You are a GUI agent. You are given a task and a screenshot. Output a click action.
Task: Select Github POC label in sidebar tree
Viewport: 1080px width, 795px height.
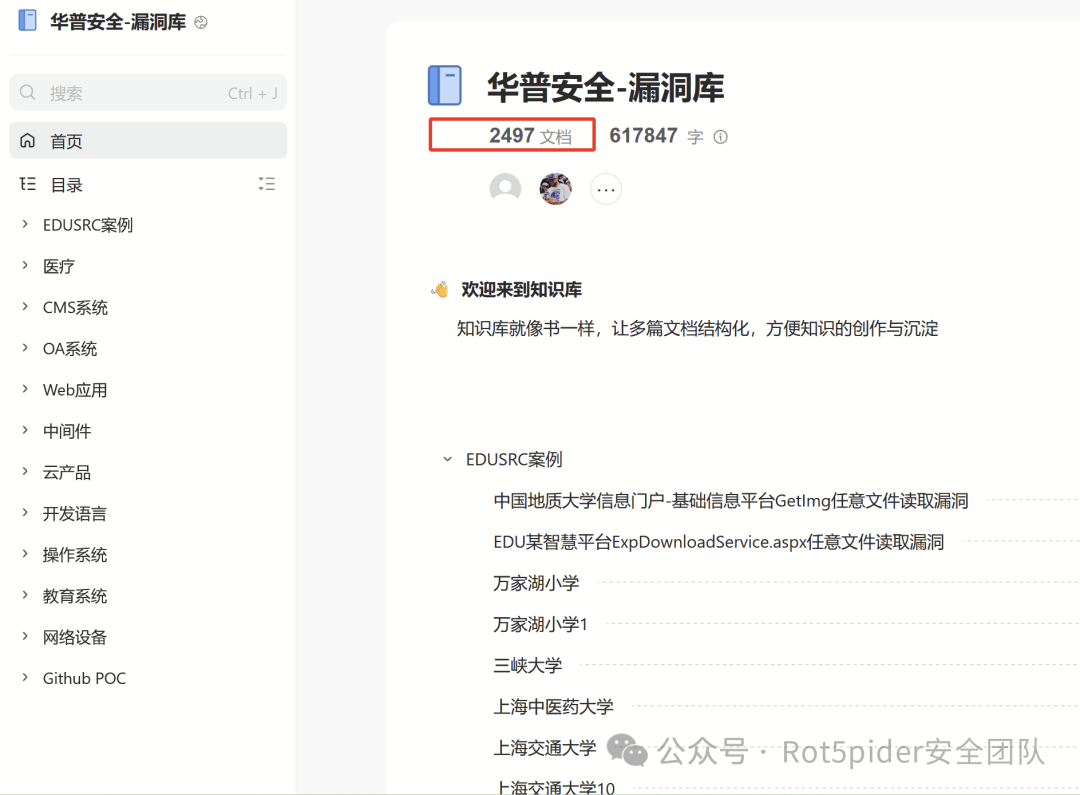pyautogui.click(x=84, y=679)
